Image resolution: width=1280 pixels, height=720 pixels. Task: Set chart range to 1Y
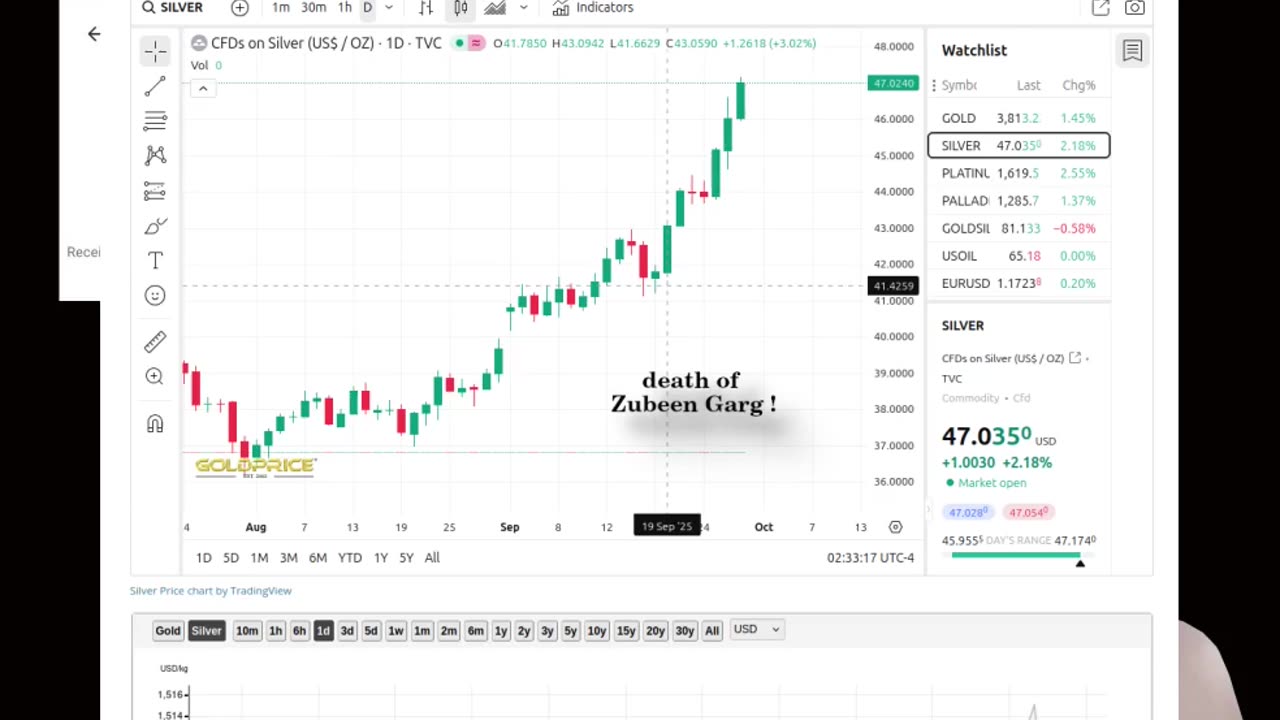click(x=381, y=558)
